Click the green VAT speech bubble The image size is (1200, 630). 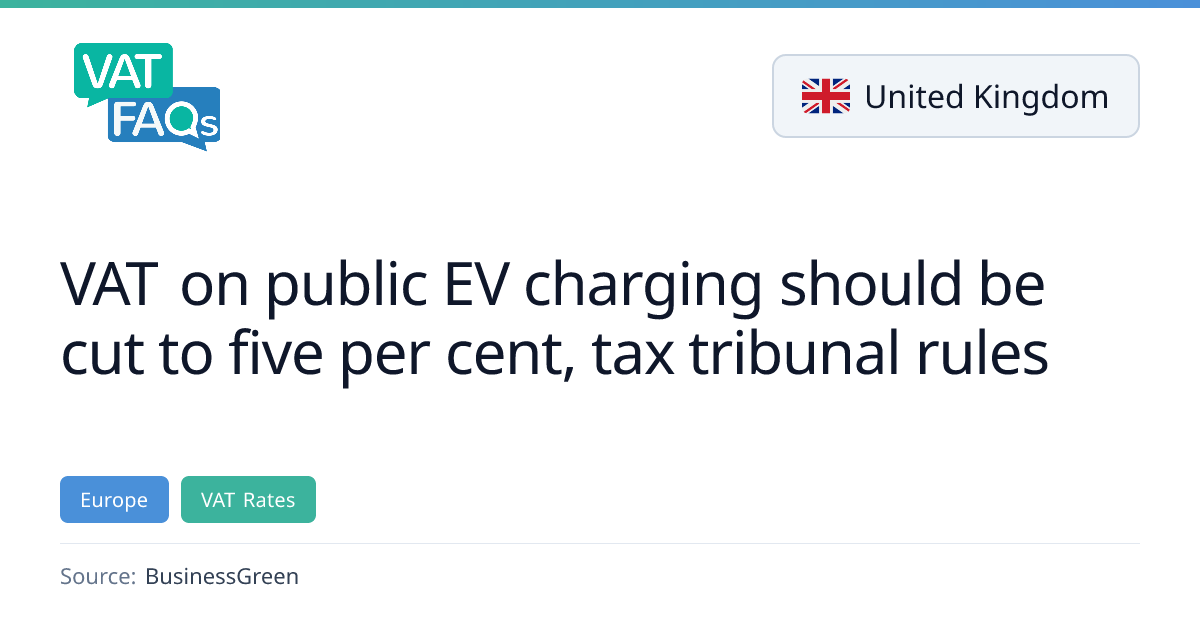[x=122, y=70]
